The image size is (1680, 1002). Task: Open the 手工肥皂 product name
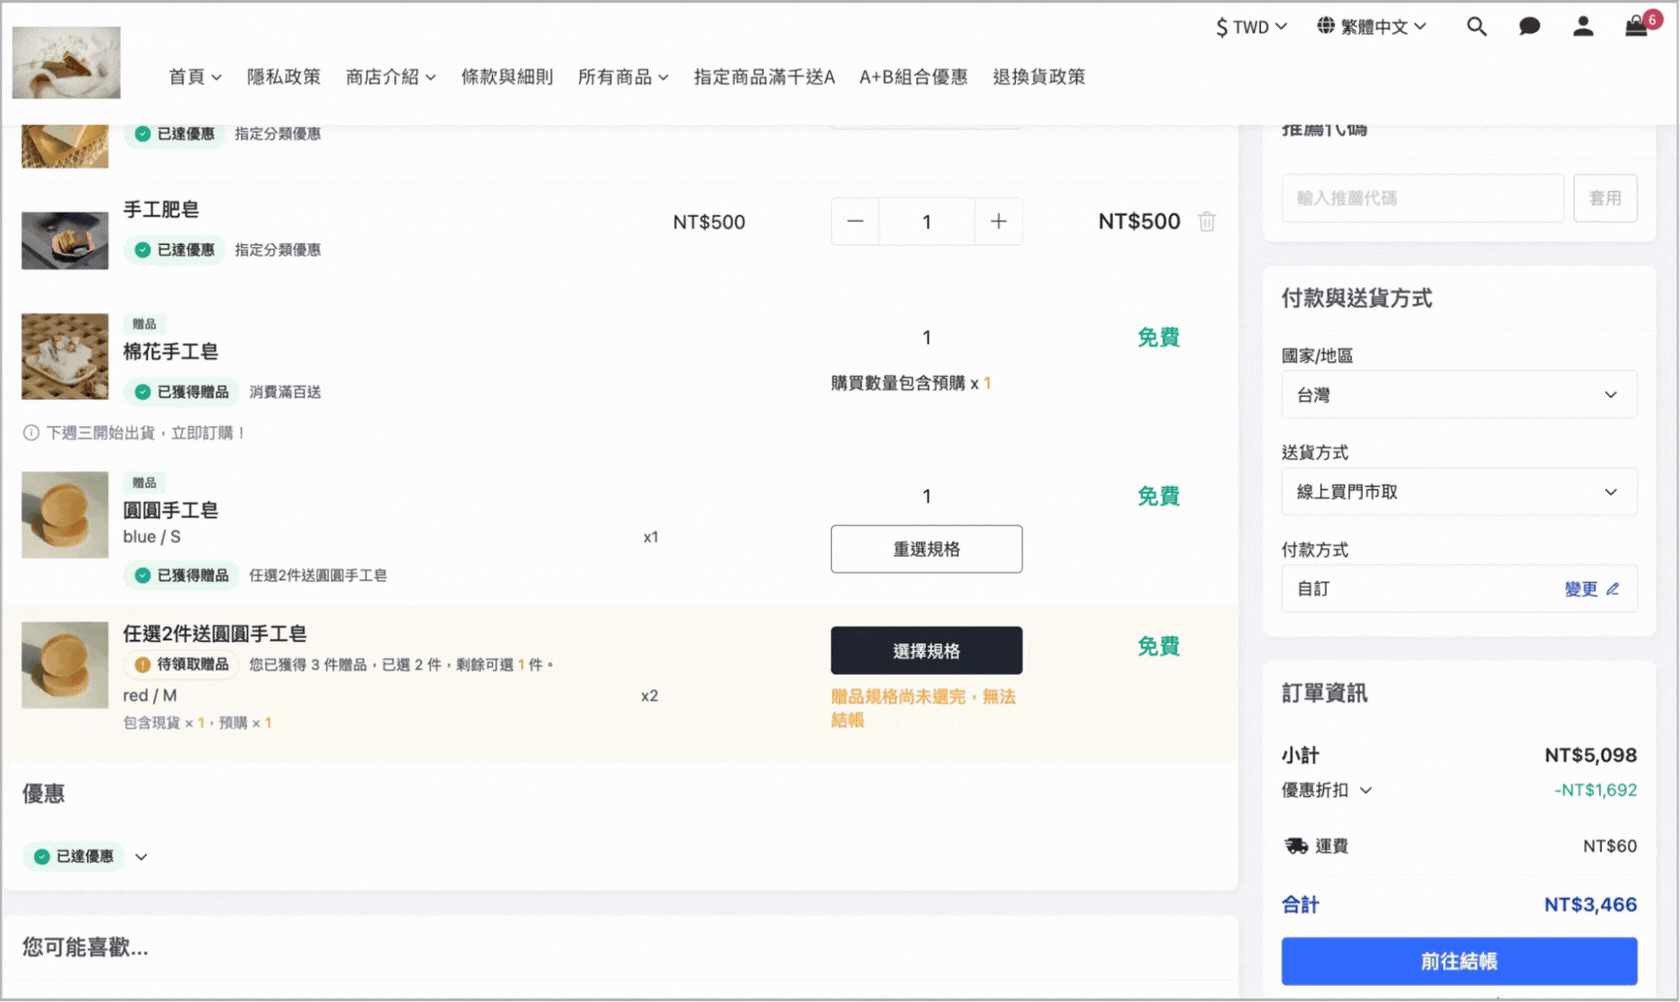pos(161,209)
